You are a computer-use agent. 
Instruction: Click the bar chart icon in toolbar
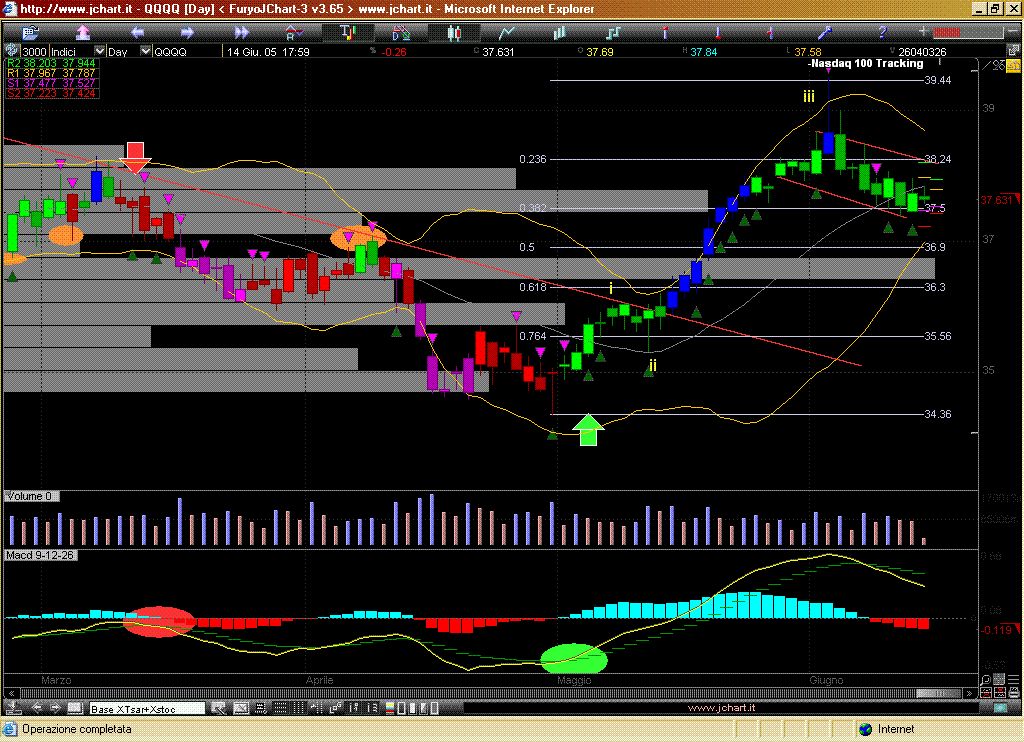[x=559, y=32]
